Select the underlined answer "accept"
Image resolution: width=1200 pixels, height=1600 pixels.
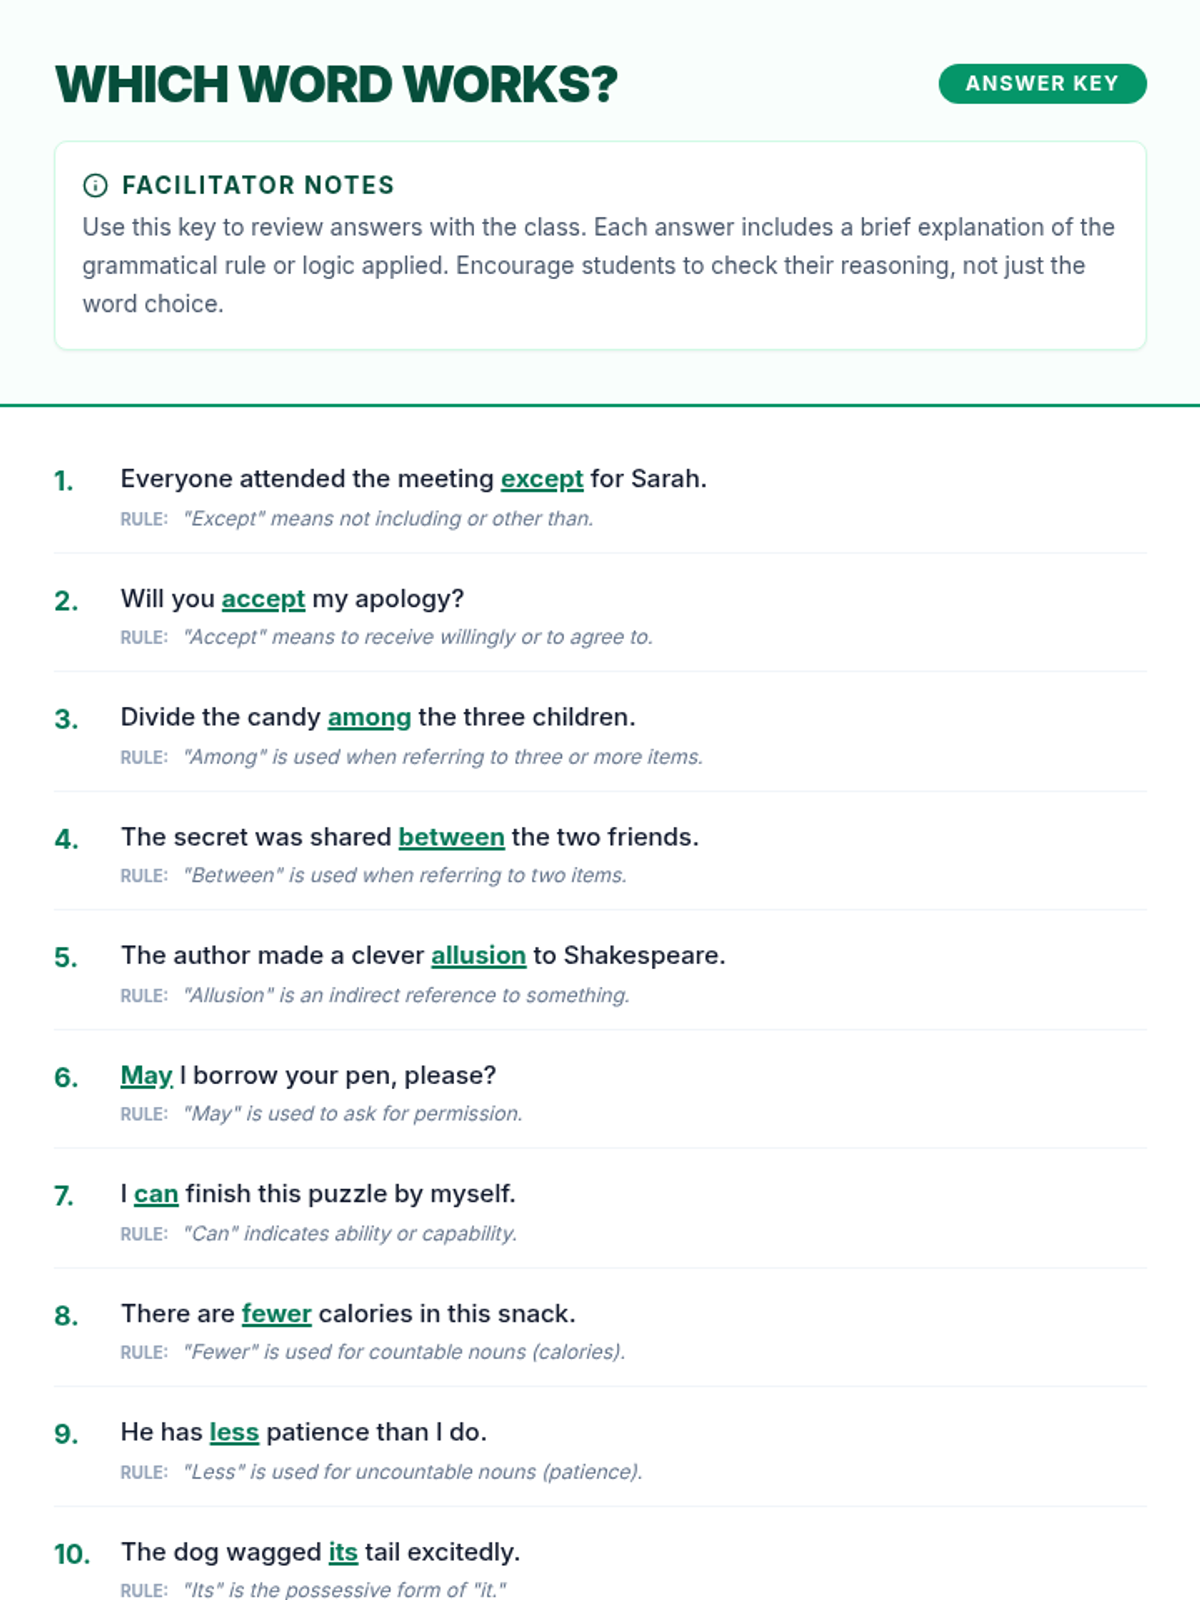point(263,599)
